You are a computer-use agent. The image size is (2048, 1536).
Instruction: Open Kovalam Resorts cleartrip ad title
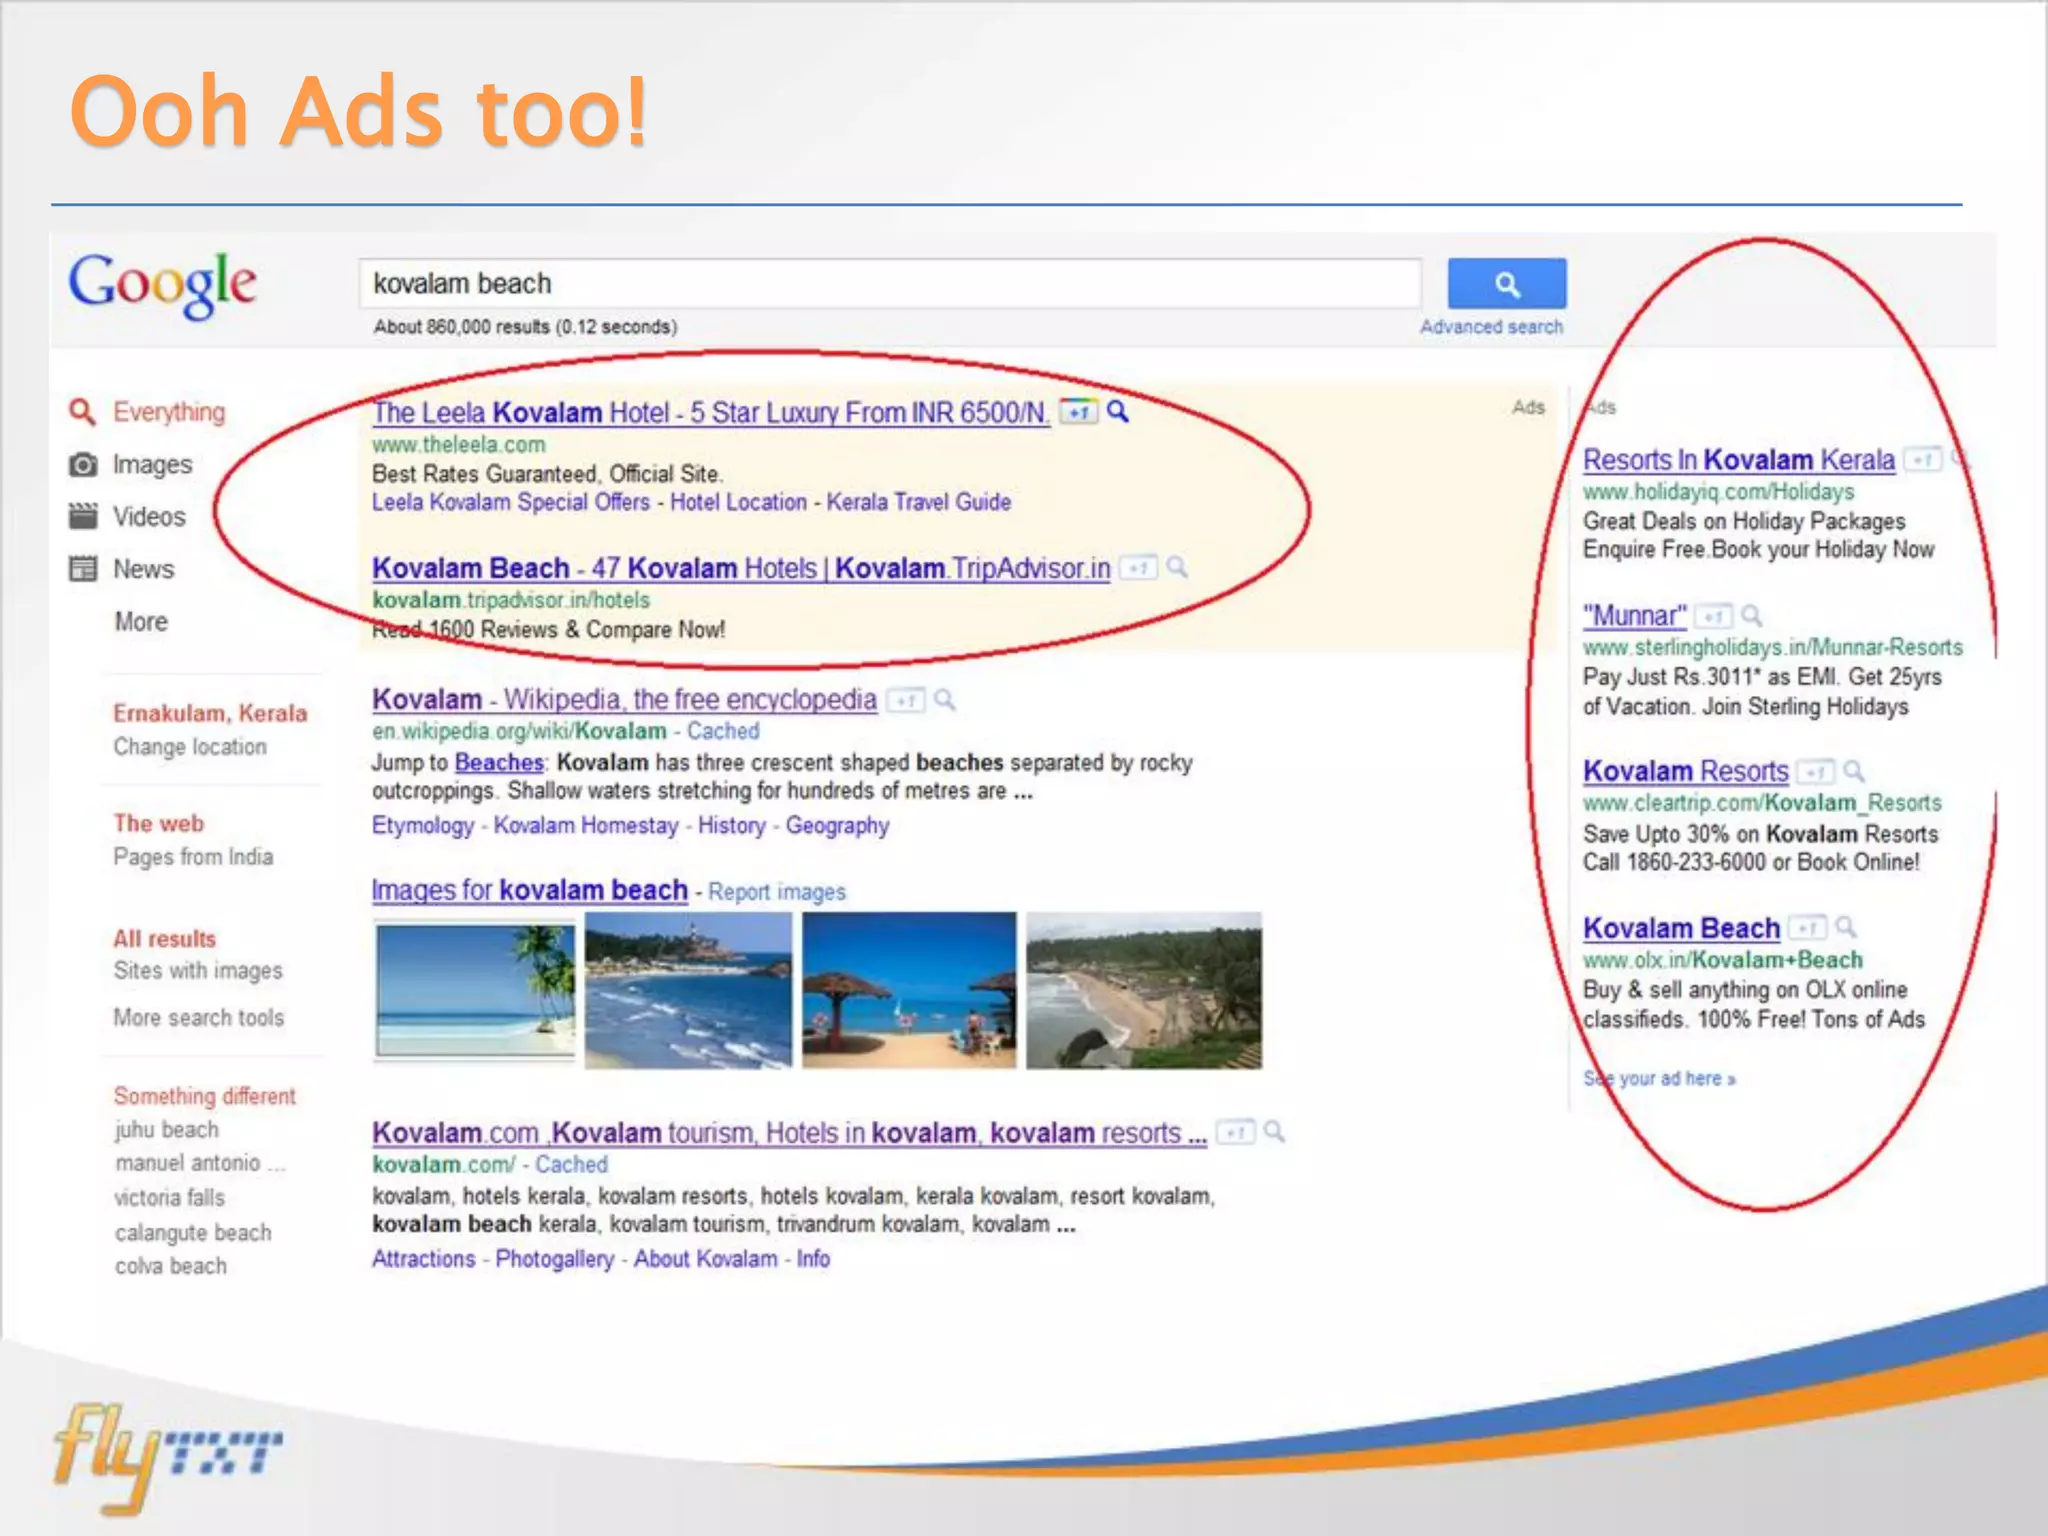[1686, 772]
